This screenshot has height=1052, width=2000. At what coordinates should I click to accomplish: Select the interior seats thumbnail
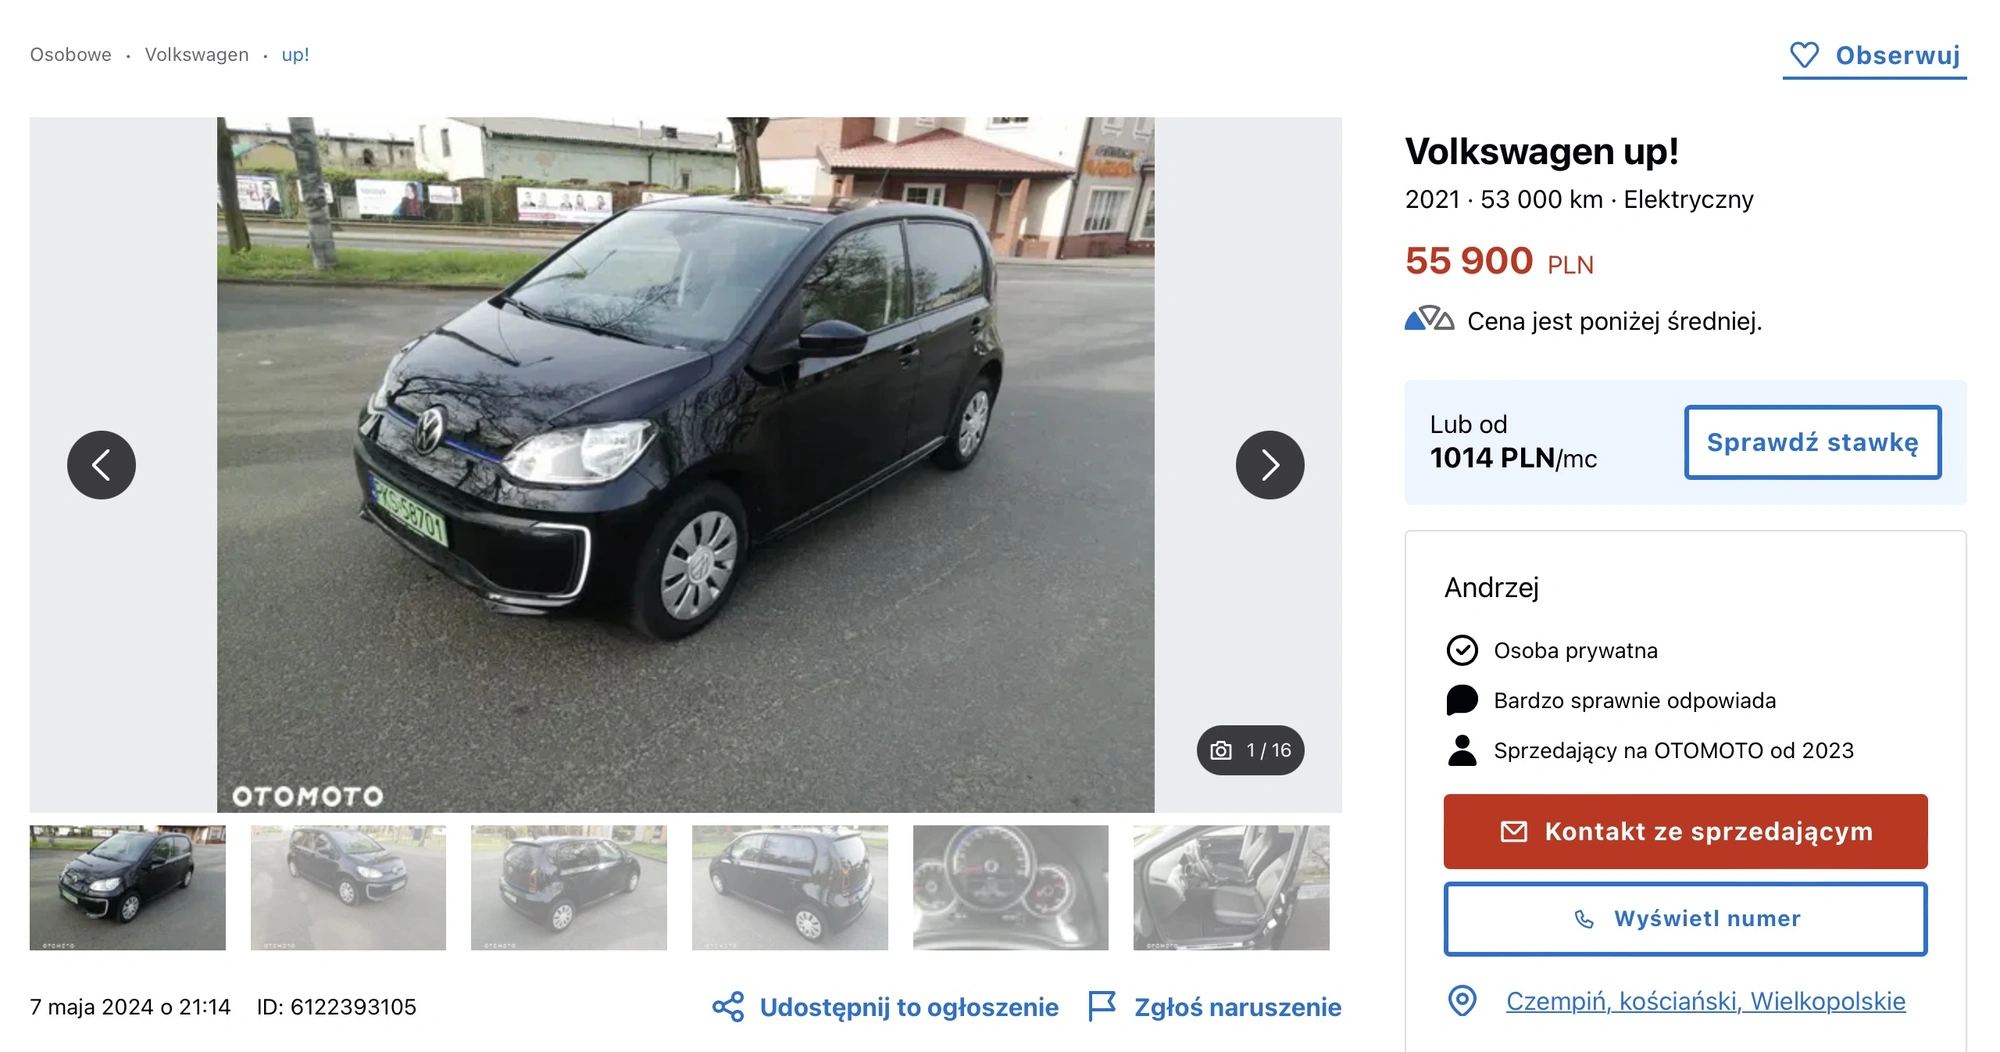1232,888
